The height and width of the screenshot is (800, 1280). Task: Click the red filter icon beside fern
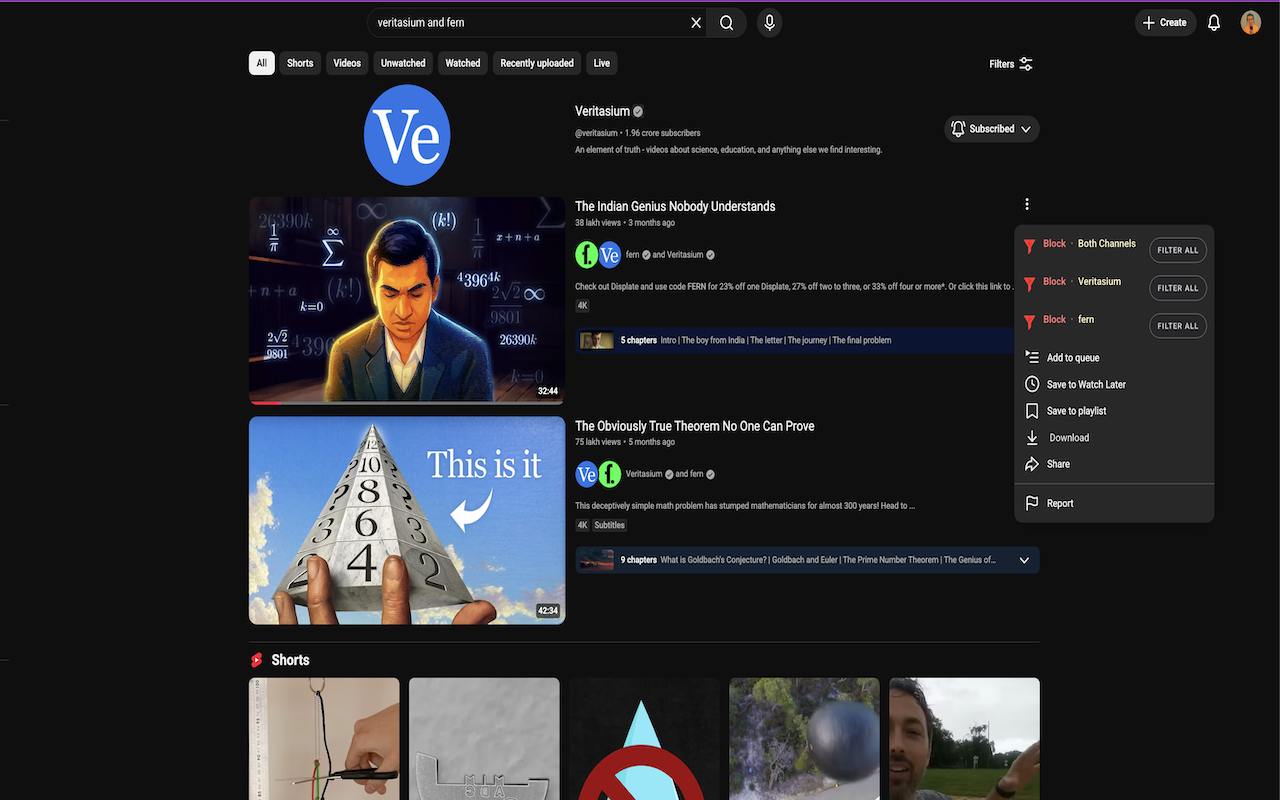(x=1029, y=322)
